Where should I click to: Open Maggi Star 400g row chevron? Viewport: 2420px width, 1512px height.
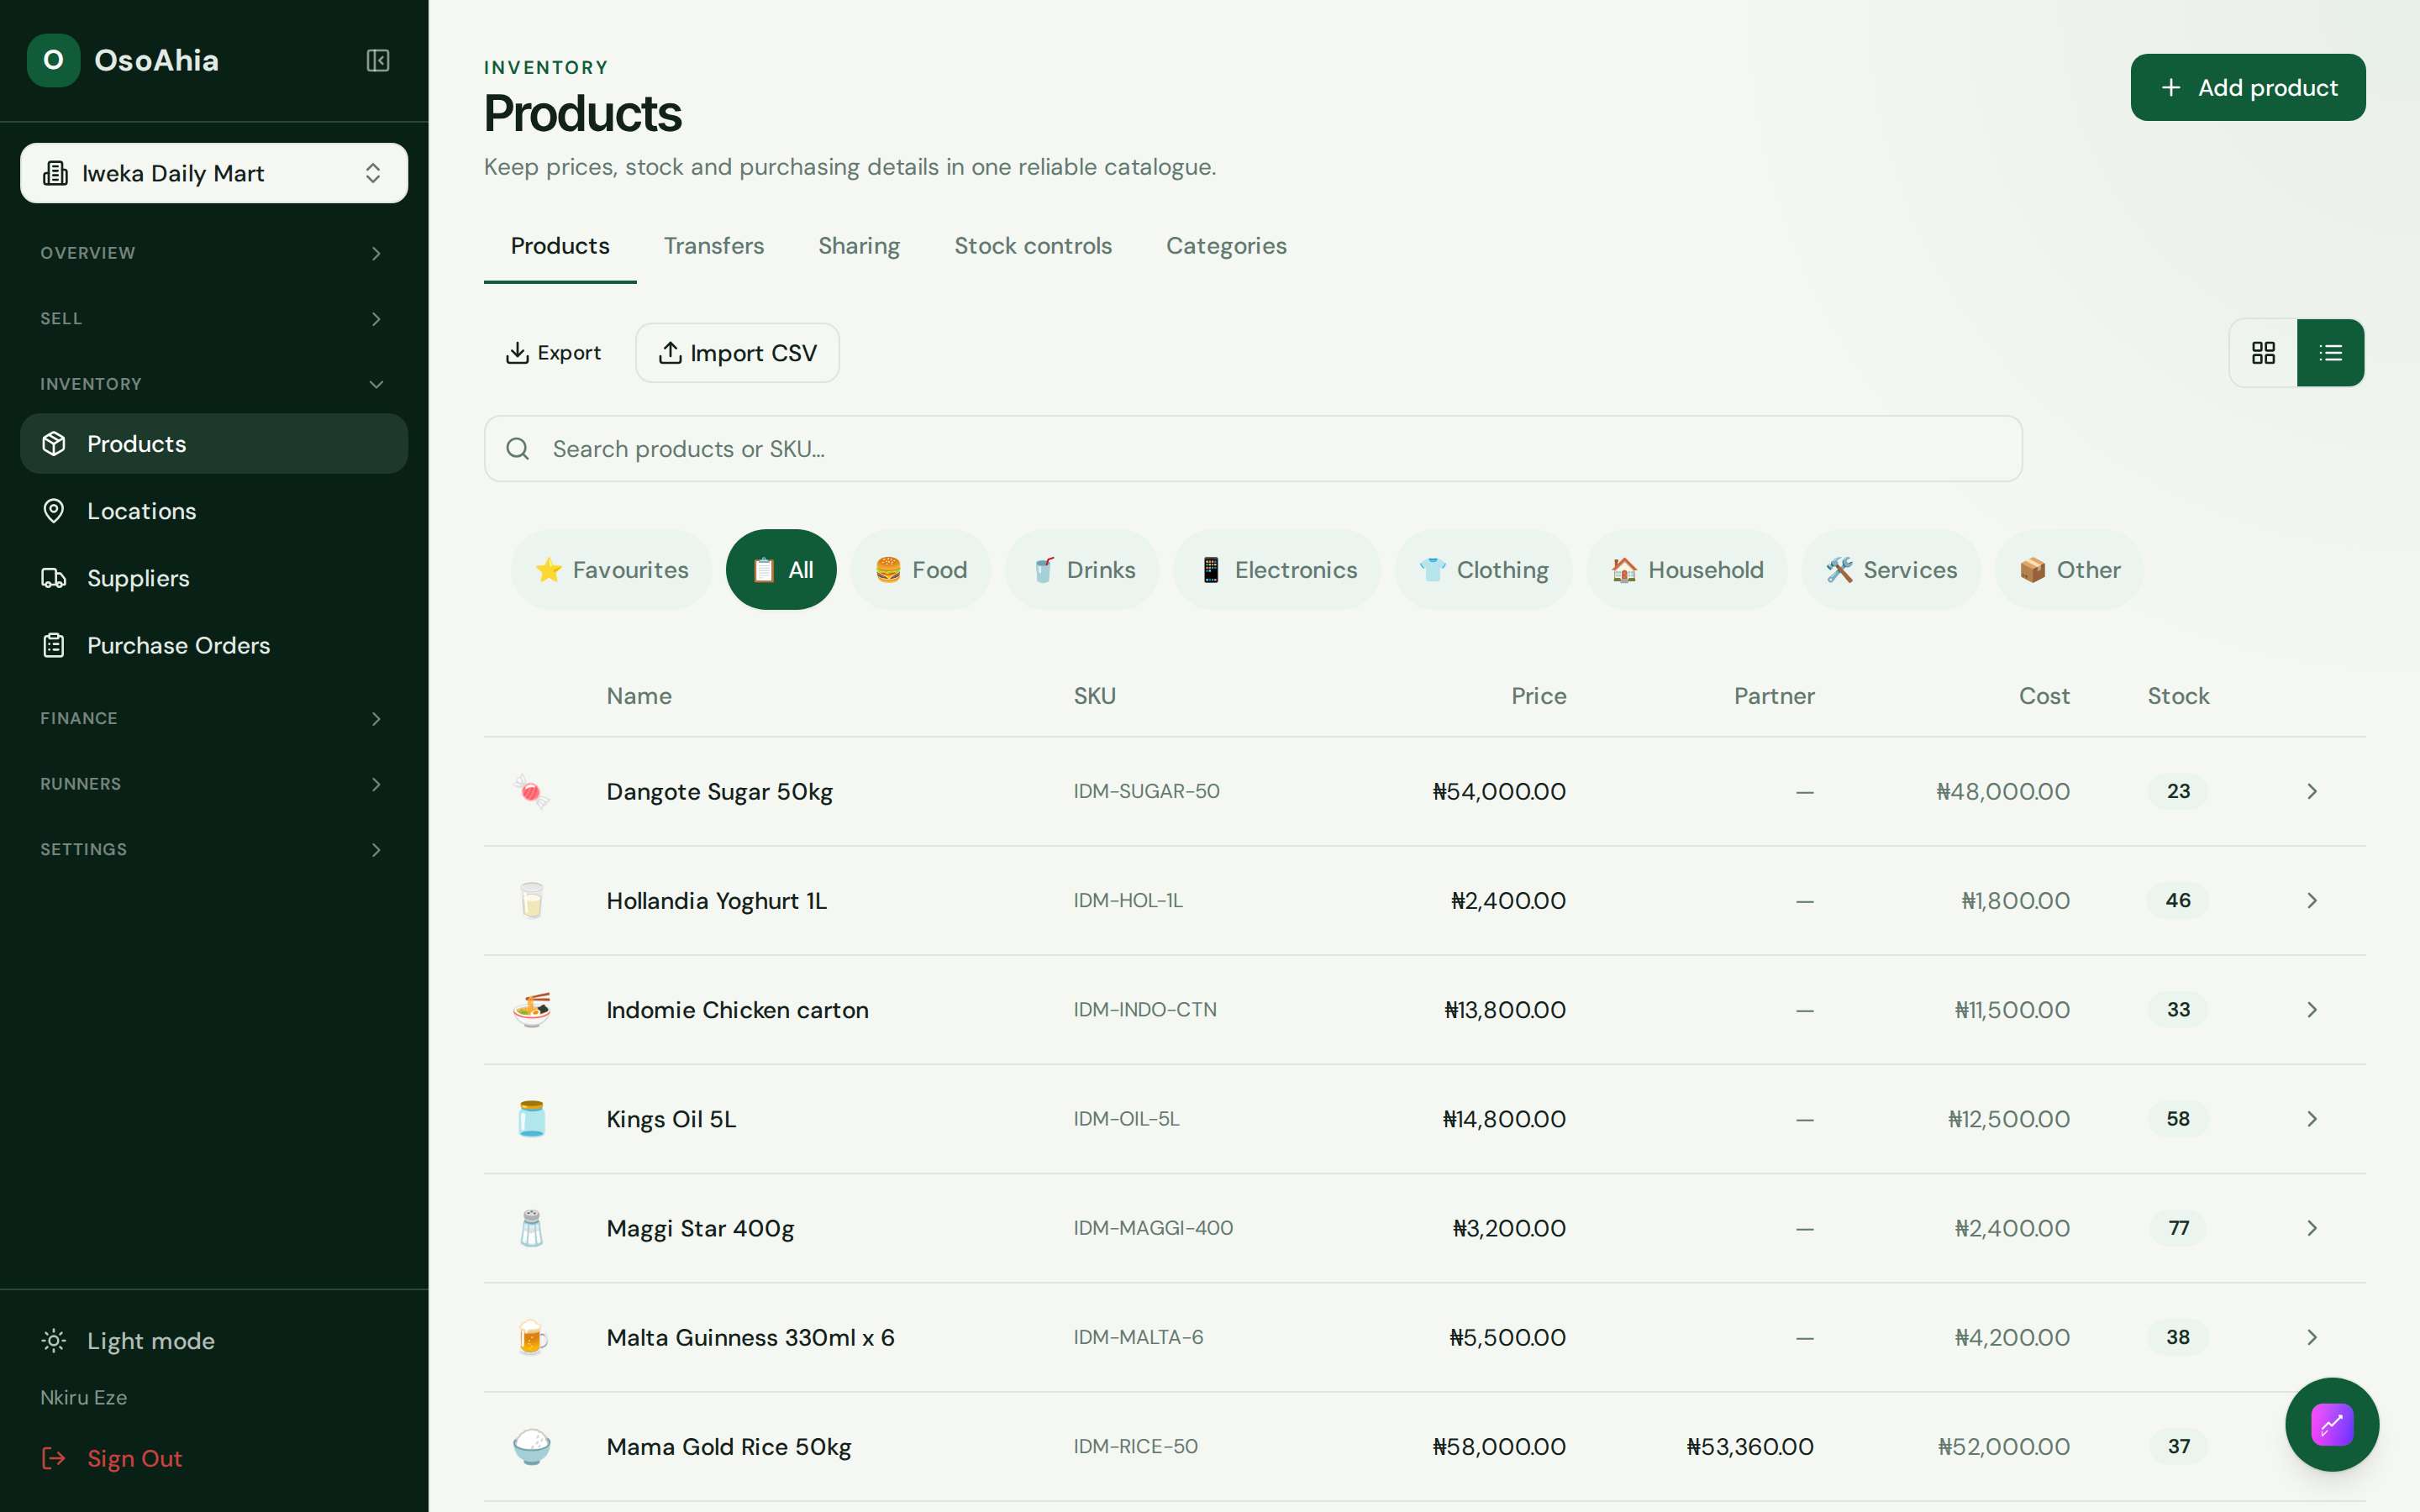tap(2312, 1228)
